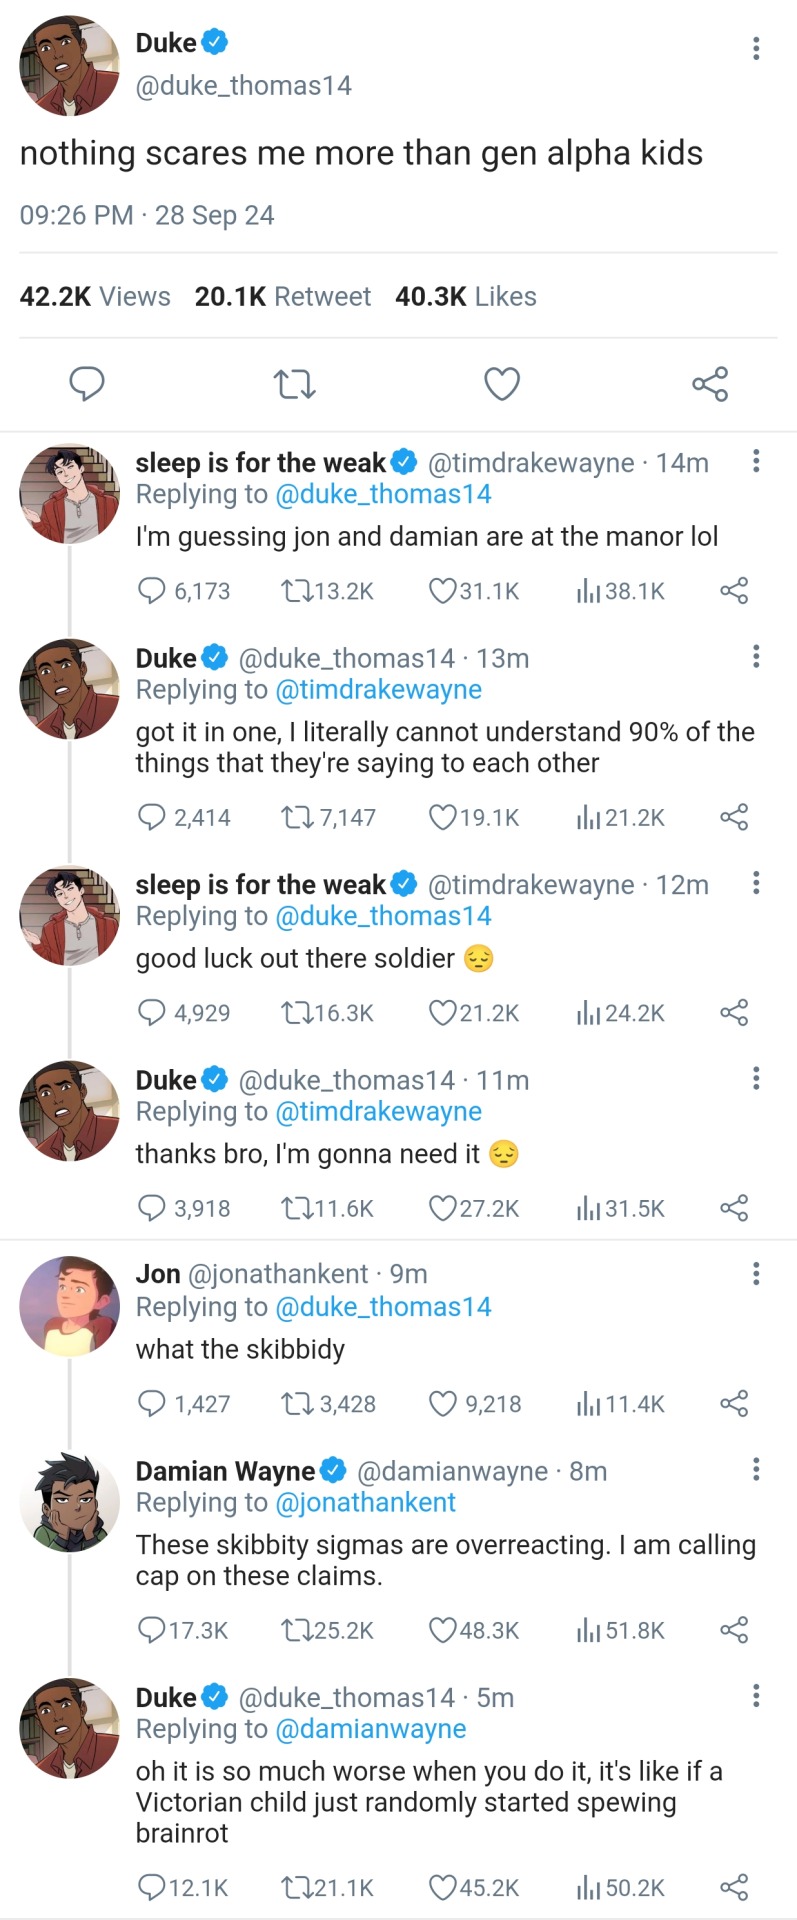Retweet Damian Wayne's skibbity sigmas reply
The width and height of the screenshot is (797, 1920).
coord(296,1631)
